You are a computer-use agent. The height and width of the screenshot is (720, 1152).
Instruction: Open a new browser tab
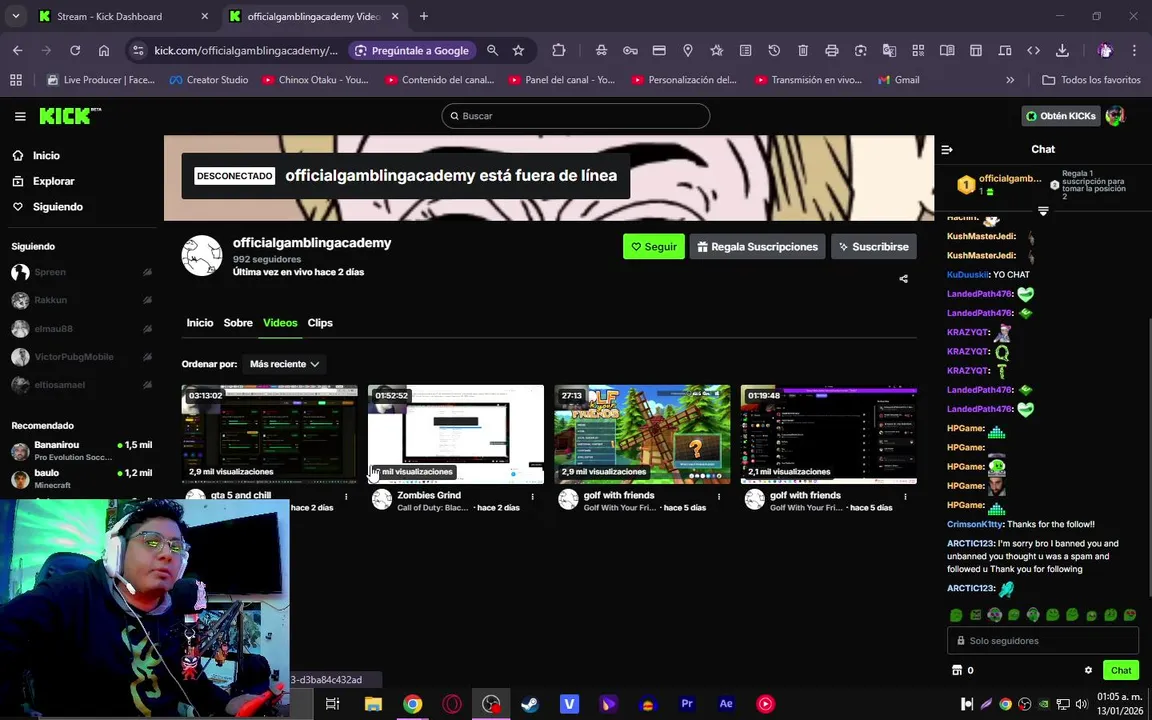coord(424,16)
